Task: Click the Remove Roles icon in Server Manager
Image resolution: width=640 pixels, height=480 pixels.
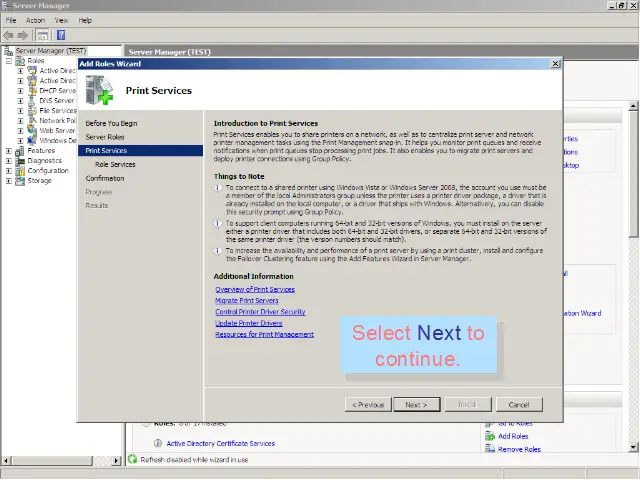Action: [x=490, y=449]
